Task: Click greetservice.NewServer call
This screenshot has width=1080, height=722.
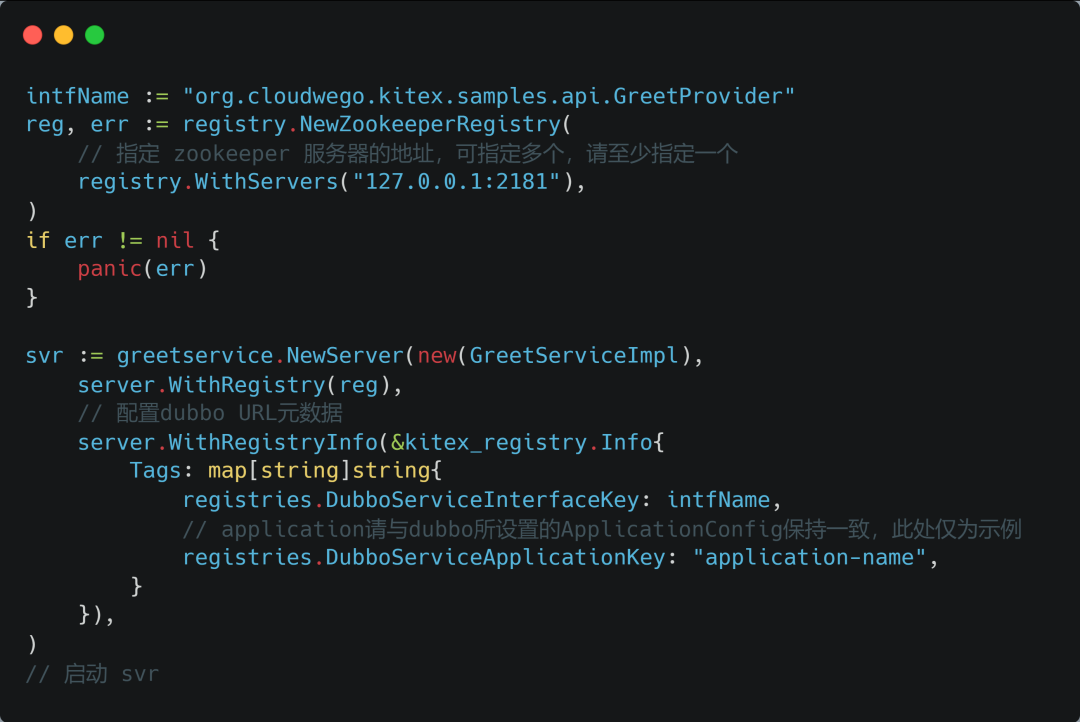Action: pos(260,355)
